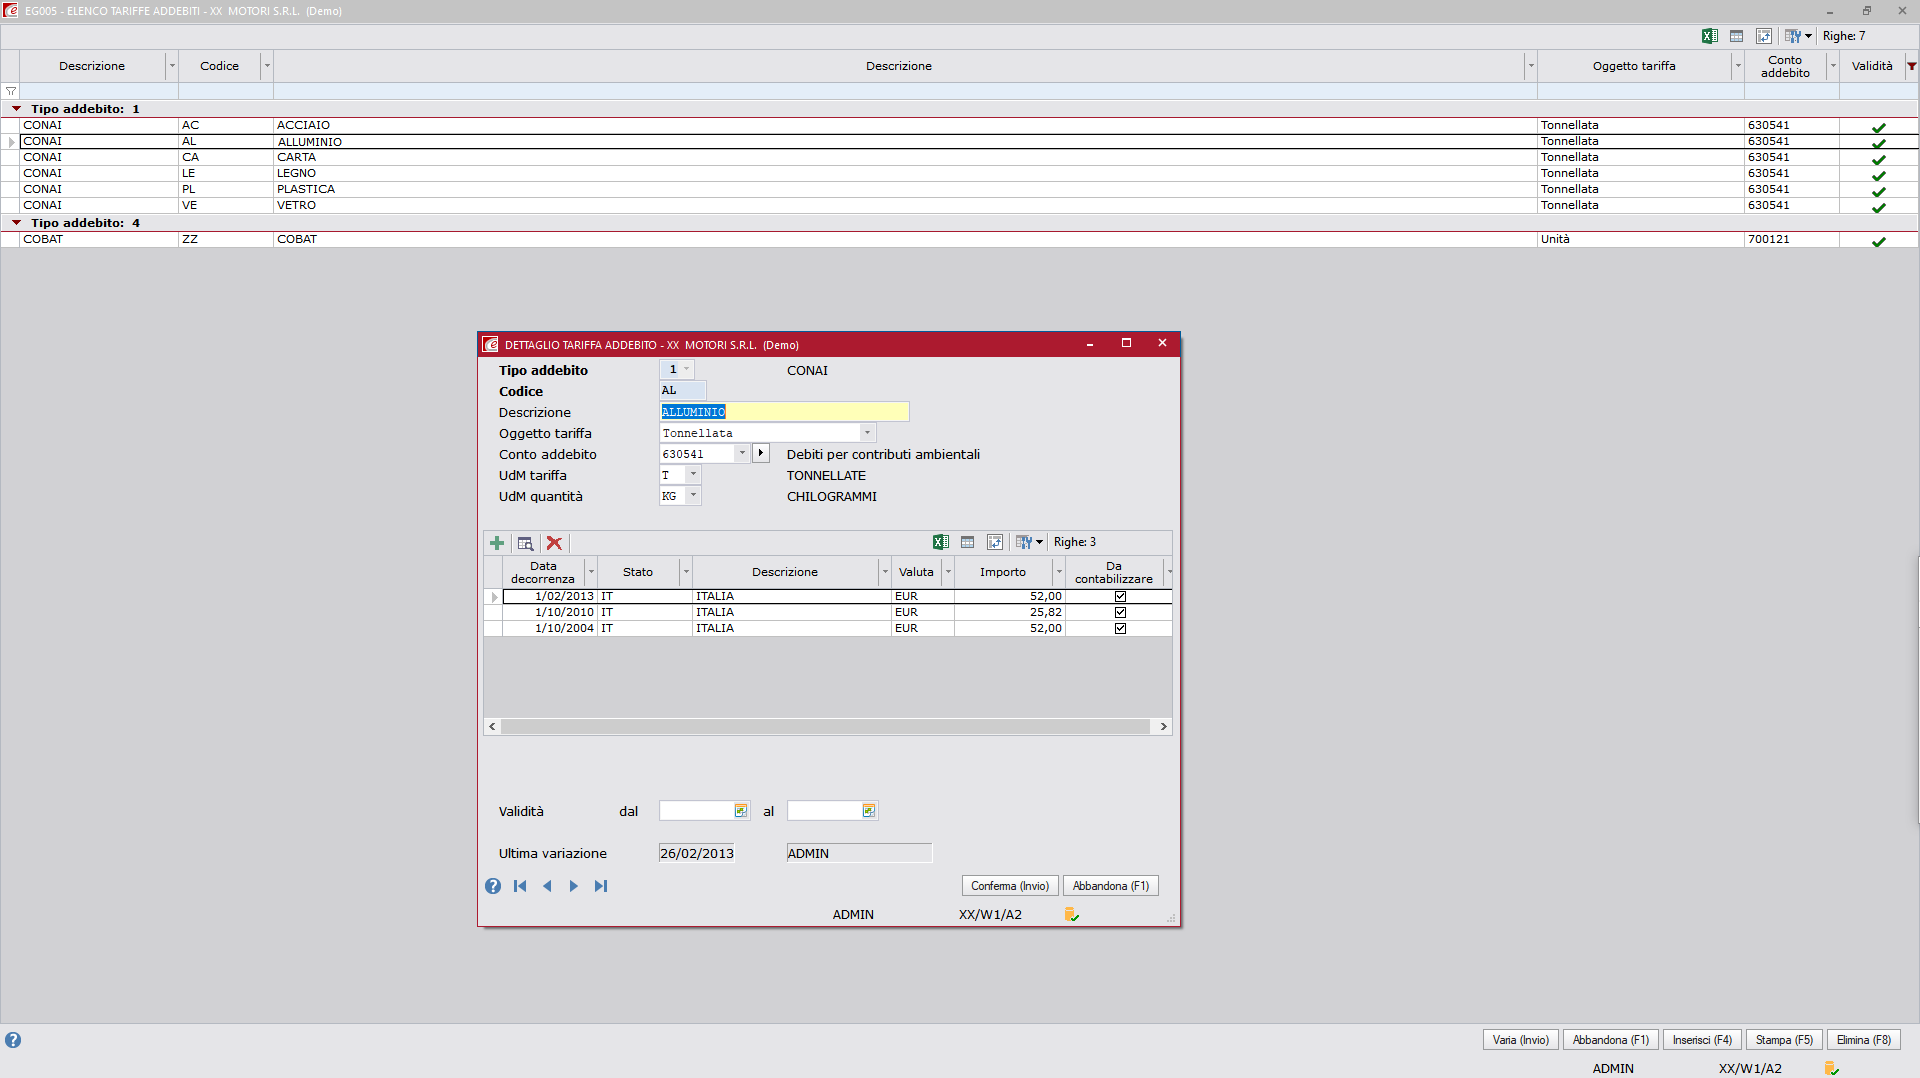Viewport: 1920px width, 1078px height.
Task: Click the Validità 'dal' date field
Action: click(x=696, y=811)
